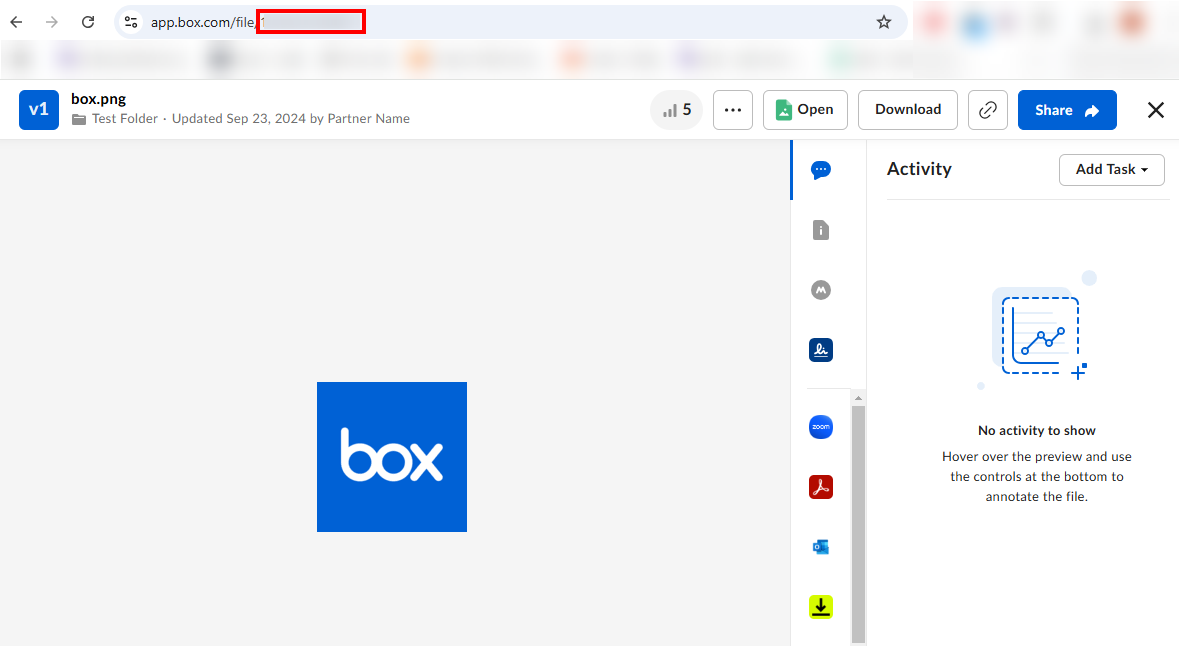
Task: Click the view count indicator
Action: [x=676, y=110]
